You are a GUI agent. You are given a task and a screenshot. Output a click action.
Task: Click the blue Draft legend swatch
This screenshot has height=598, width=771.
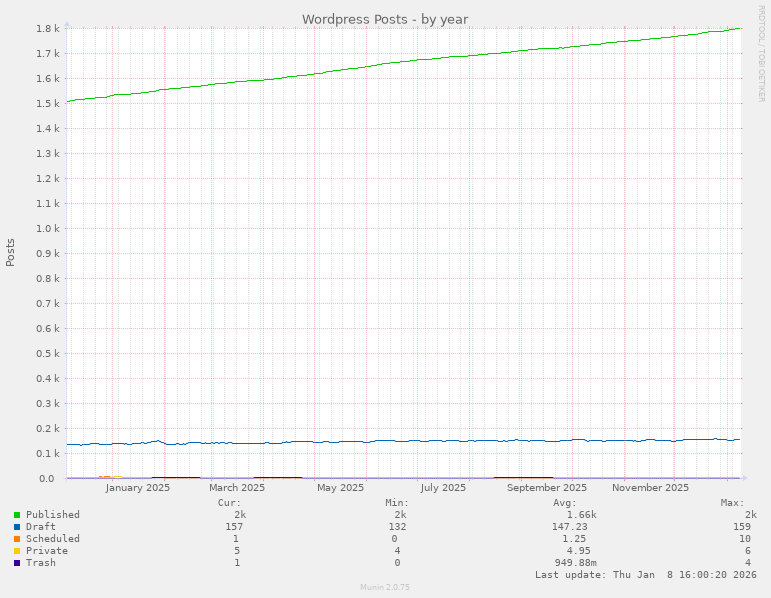[17, 527]
